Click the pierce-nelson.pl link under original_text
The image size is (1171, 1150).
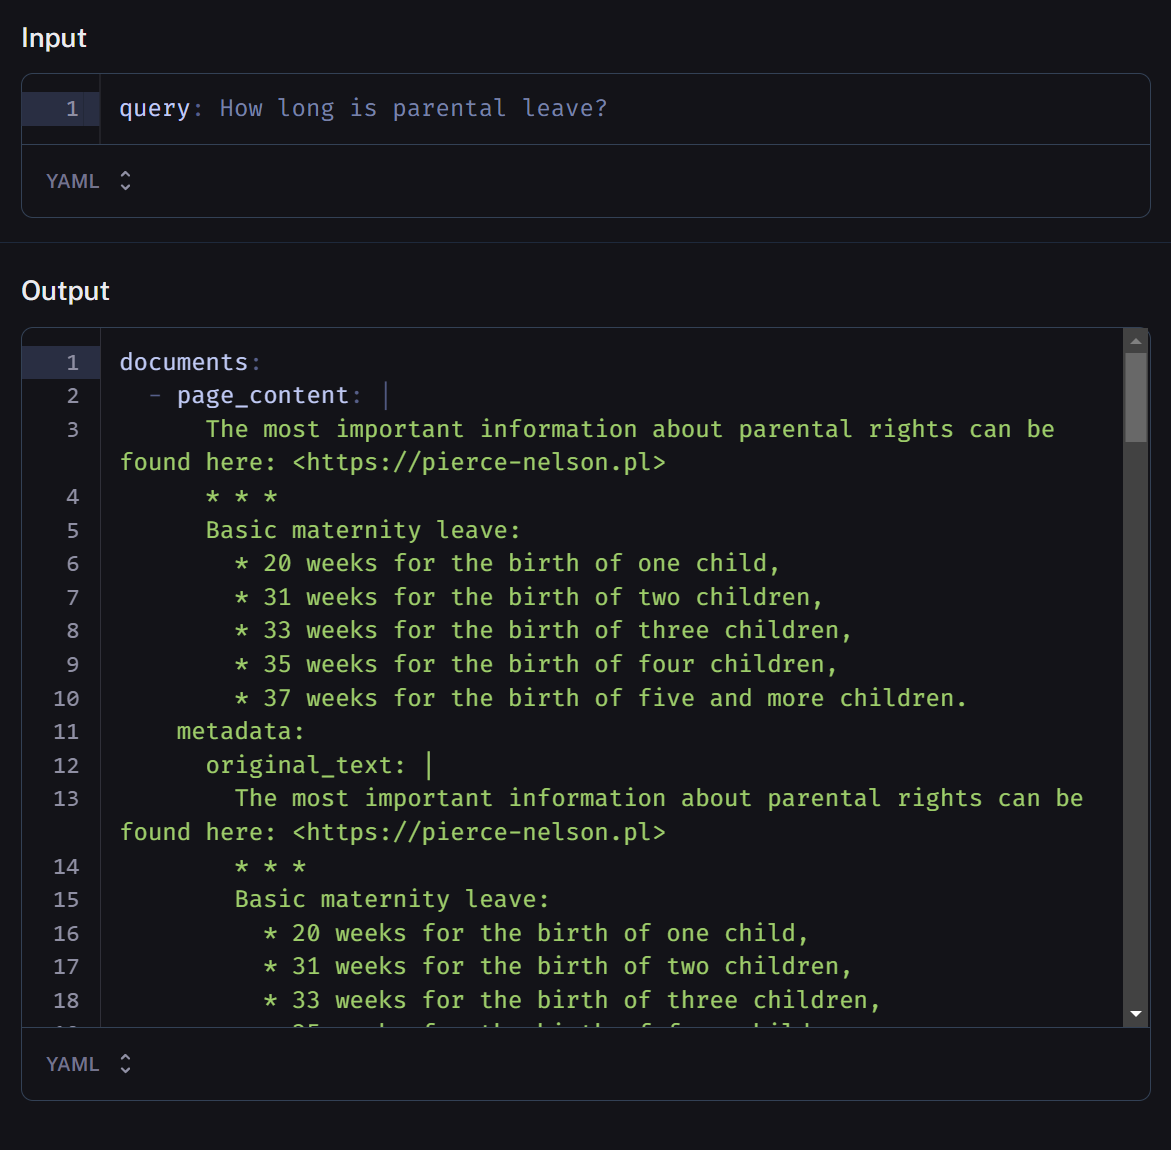tap(479, 832)
